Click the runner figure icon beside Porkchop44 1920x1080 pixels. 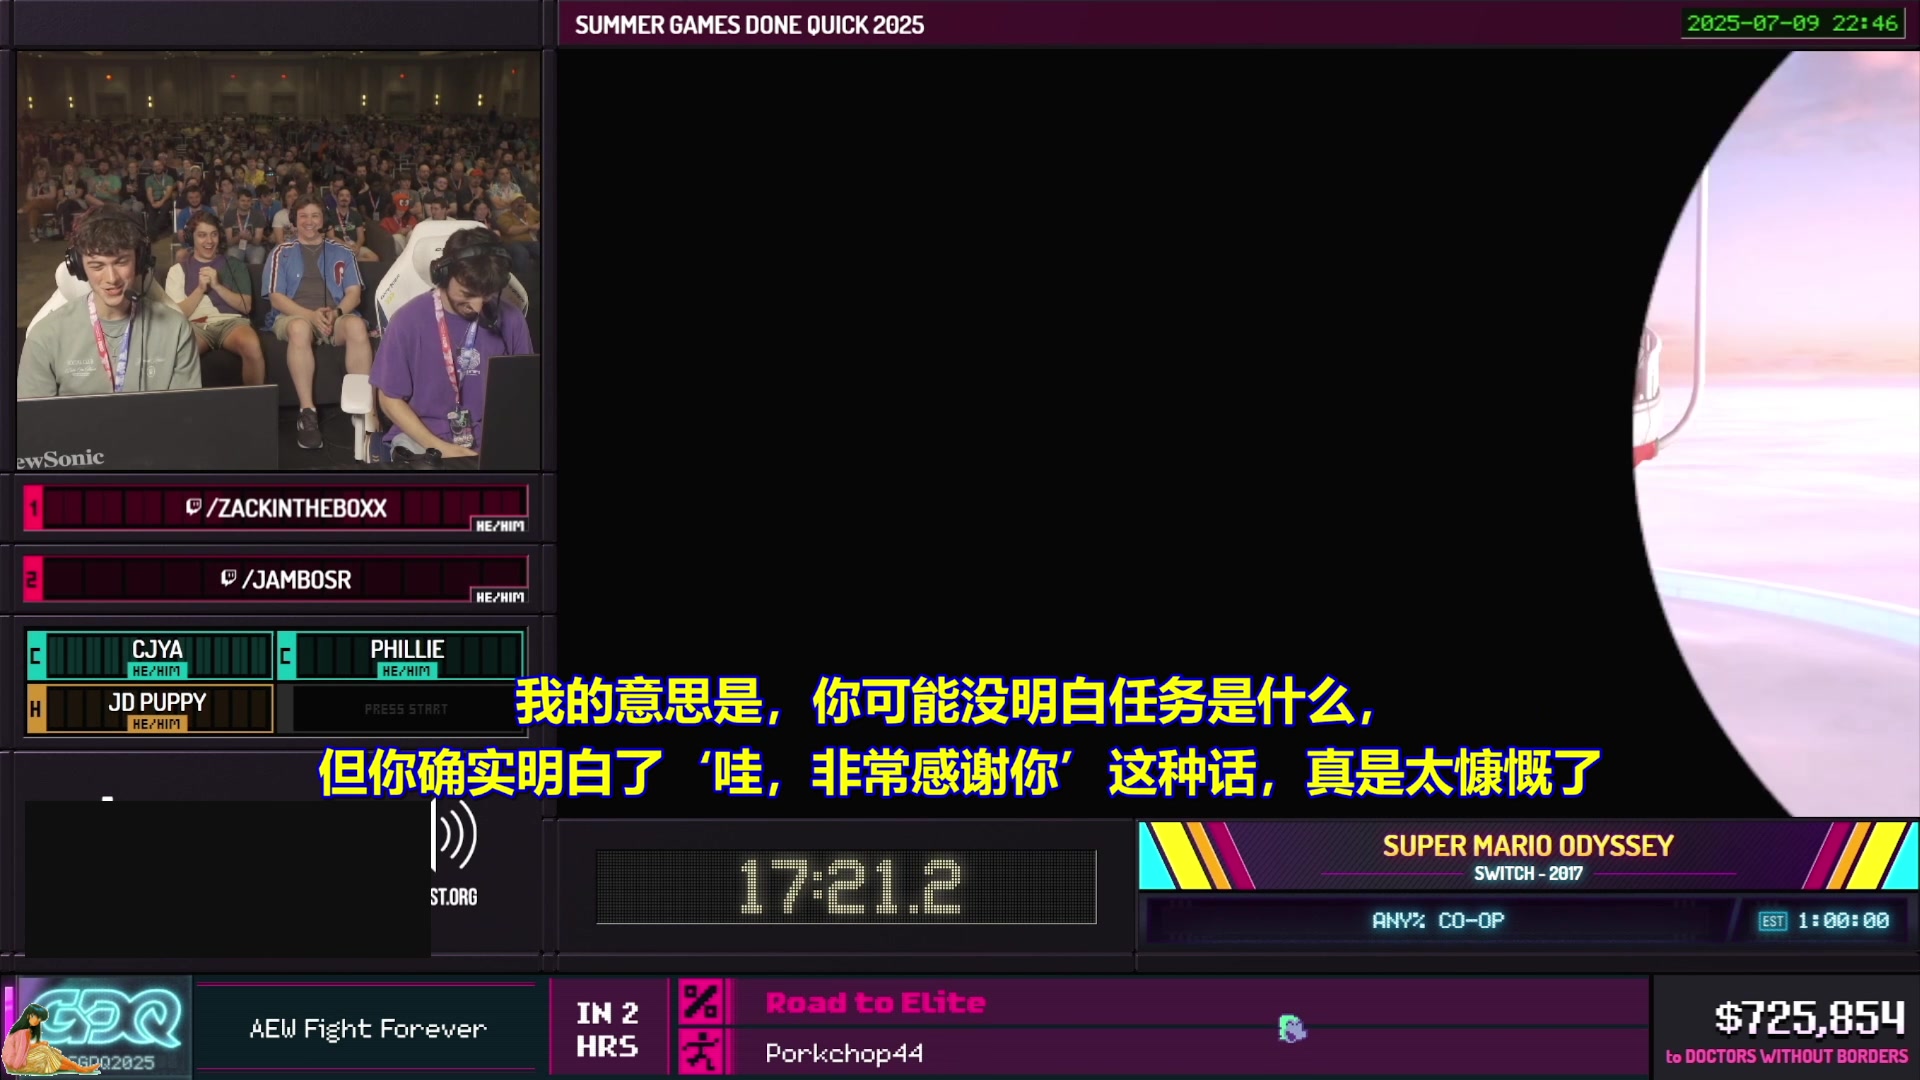click(700, 1052)
